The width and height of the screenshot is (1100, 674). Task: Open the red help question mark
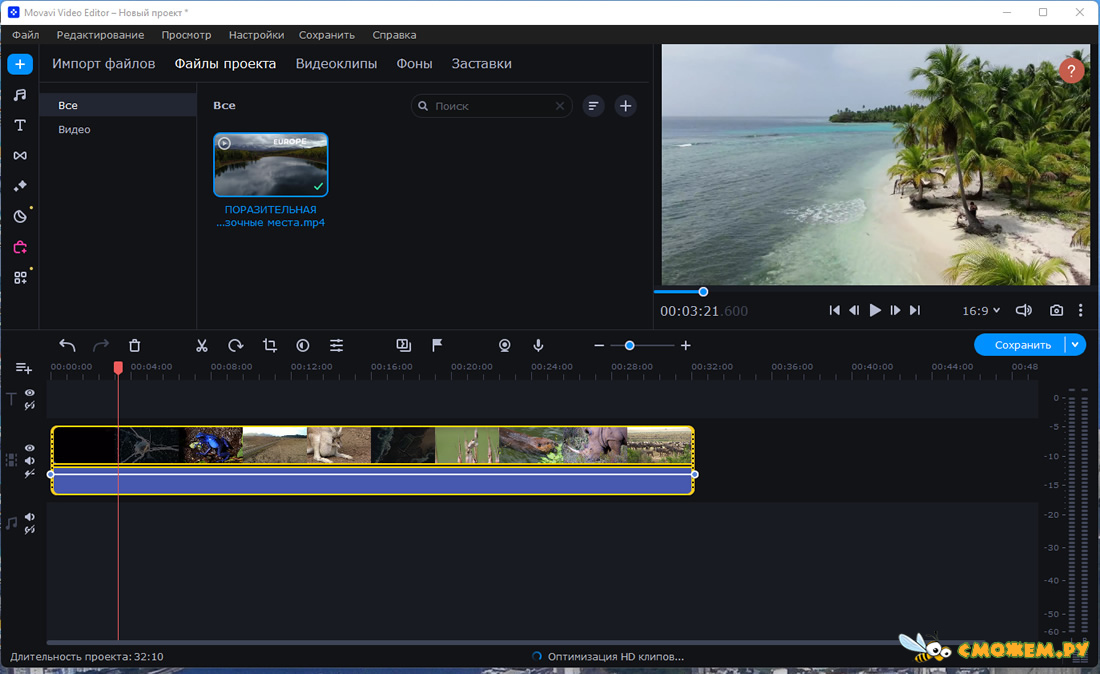1071,70
